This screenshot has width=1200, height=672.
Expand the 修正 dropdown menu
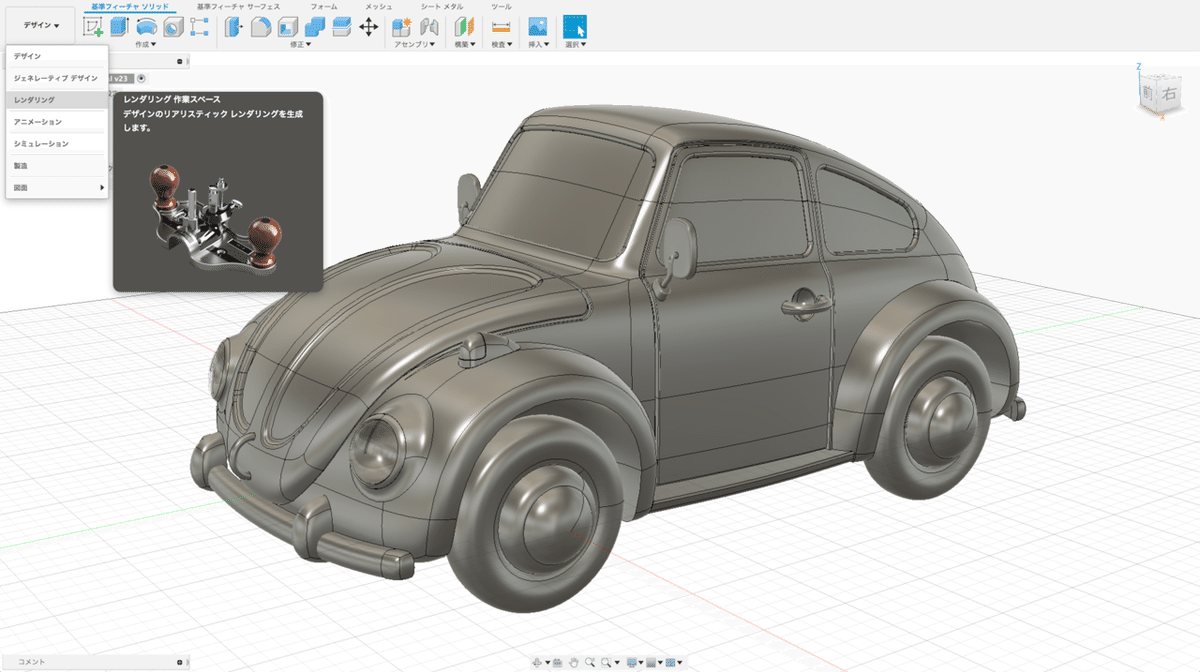tap(300, 44)
